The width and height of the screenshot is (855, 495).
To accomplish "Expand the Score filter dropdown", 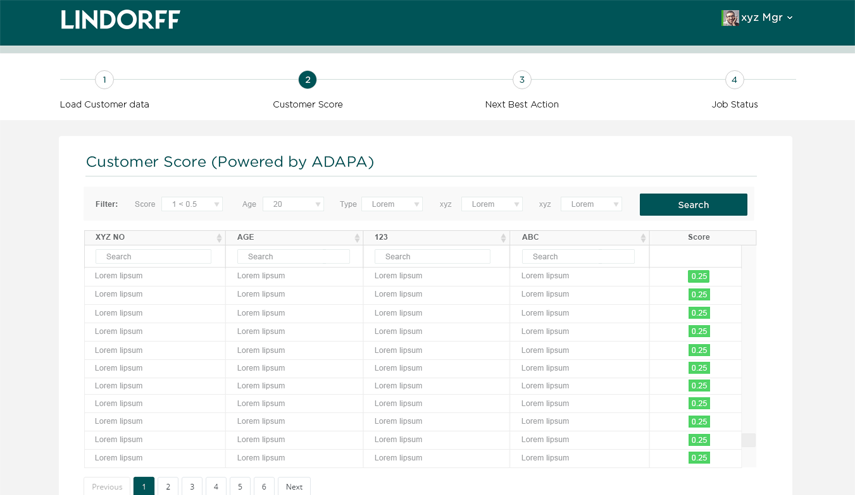I will pos(192,204).
